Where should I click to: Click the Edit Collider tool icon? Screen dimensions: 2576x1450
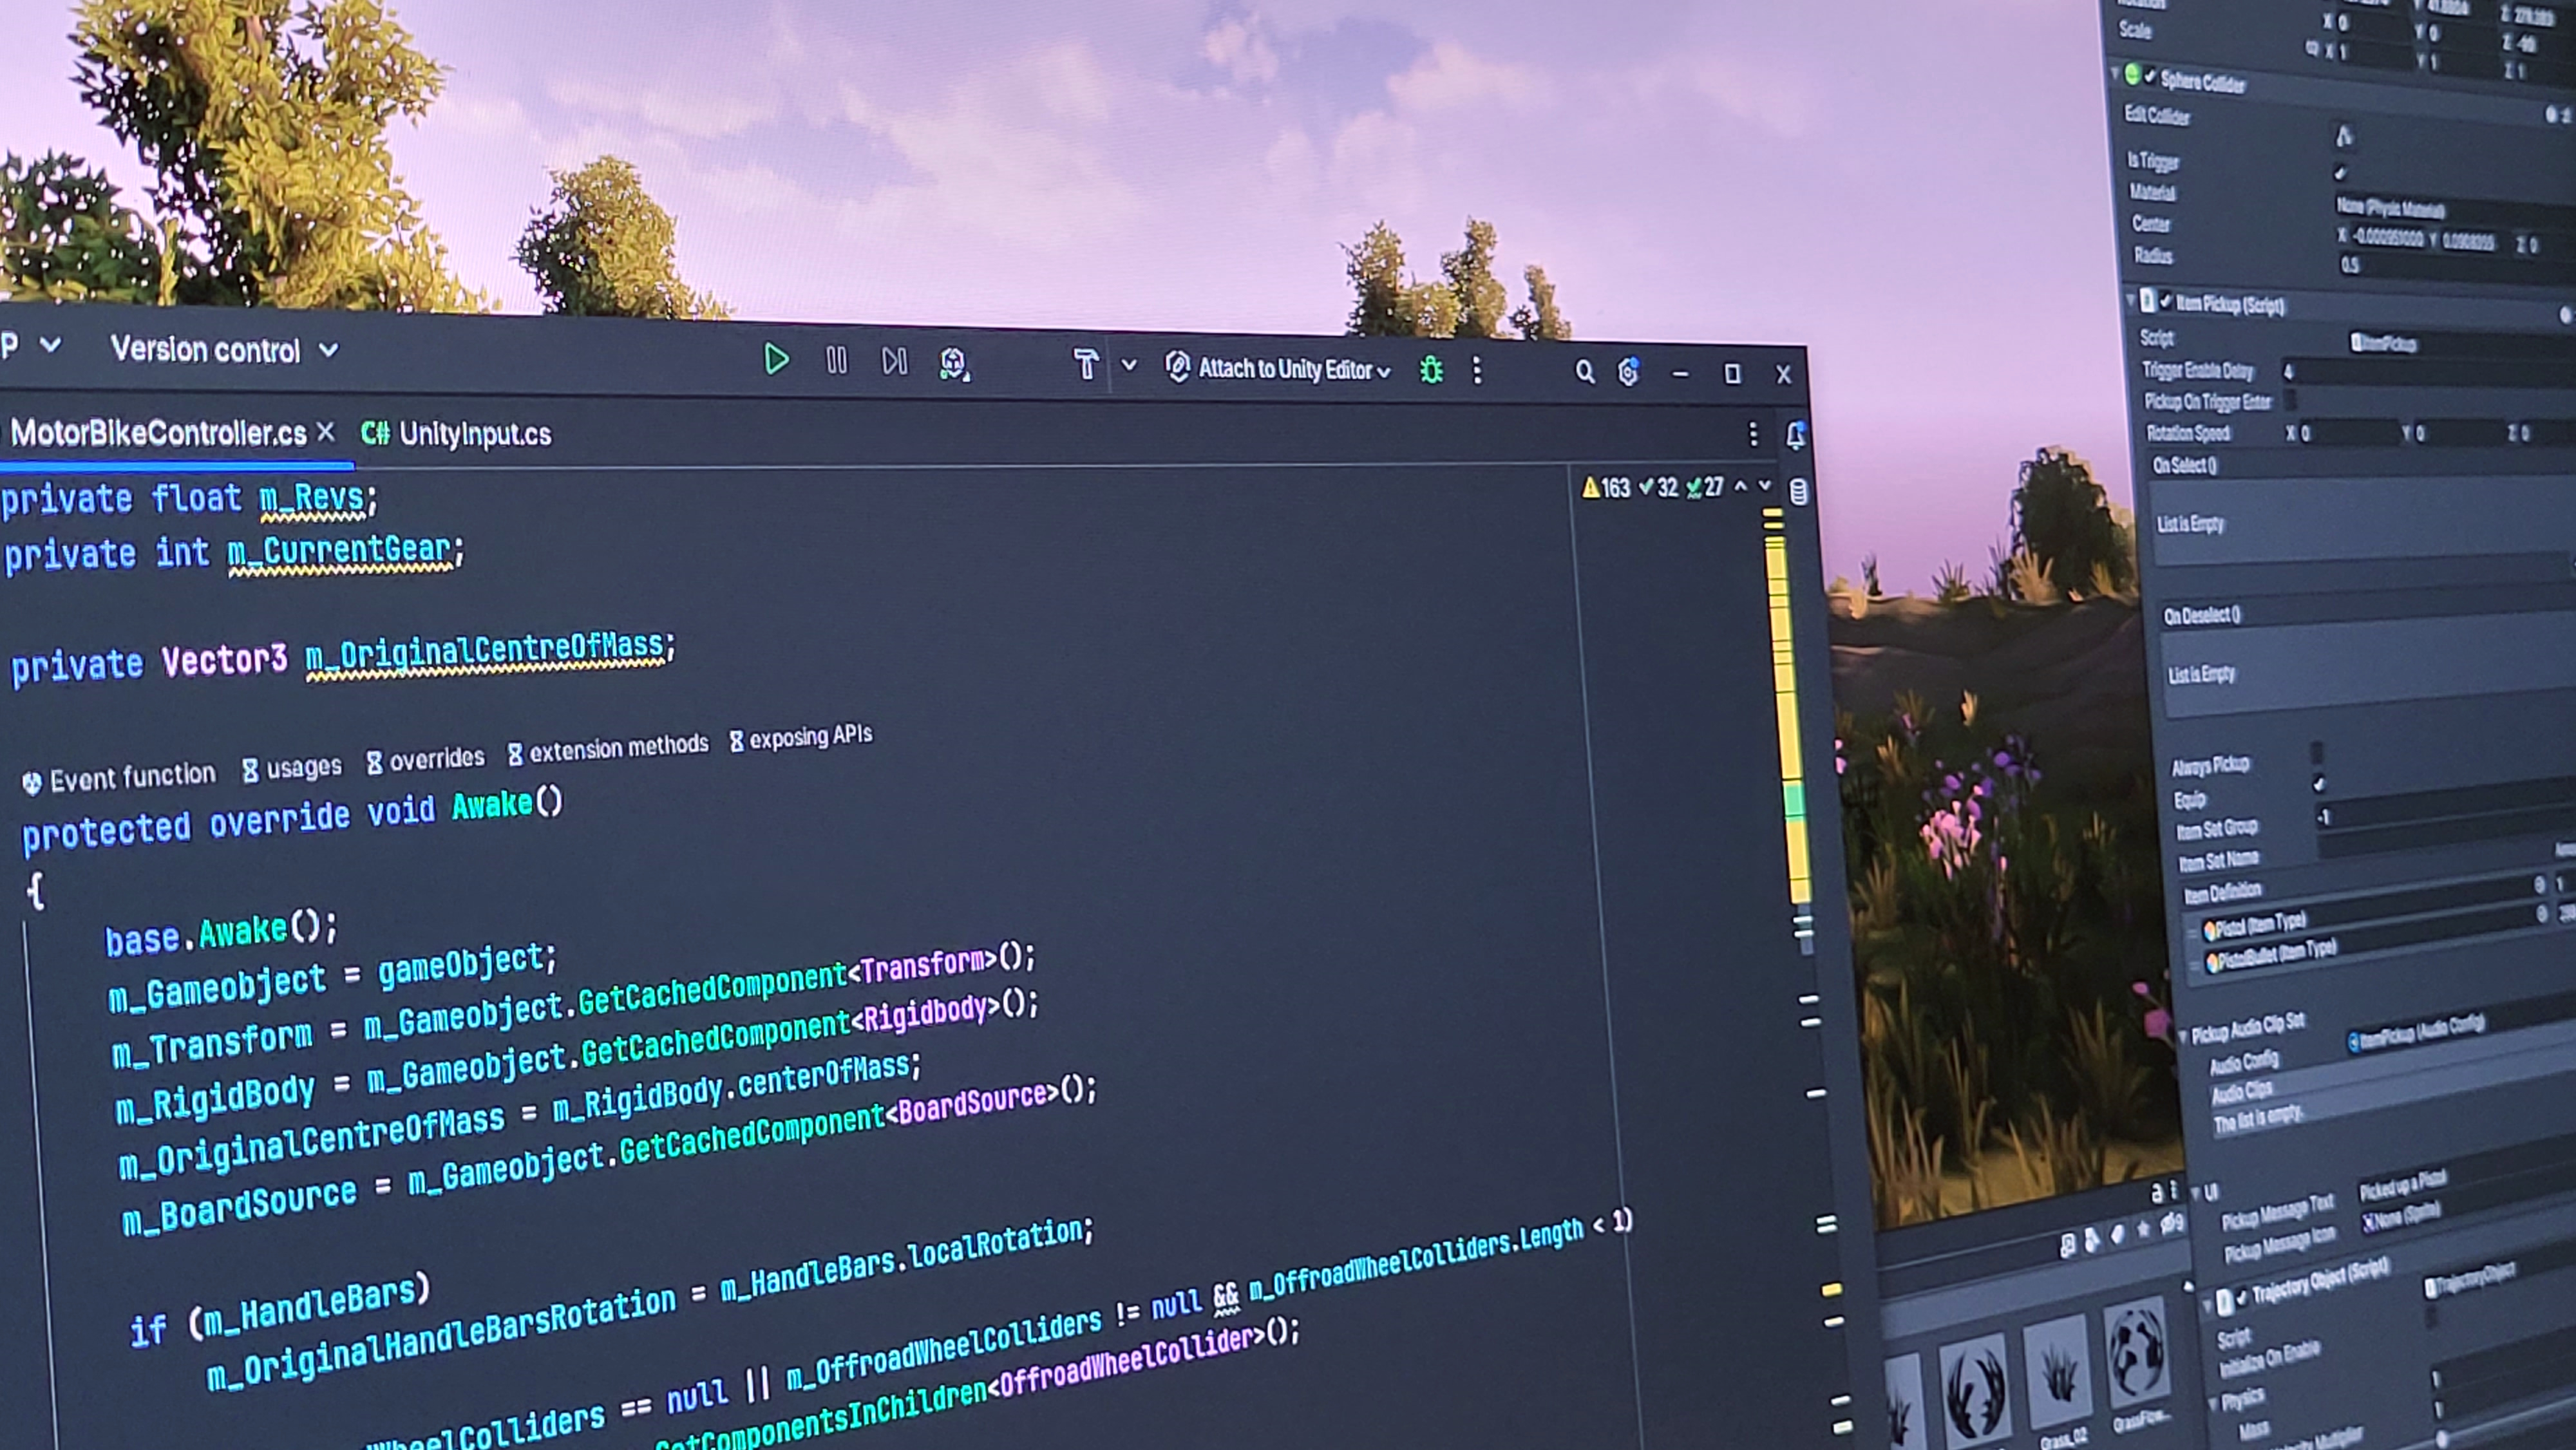coord(2343,135)
